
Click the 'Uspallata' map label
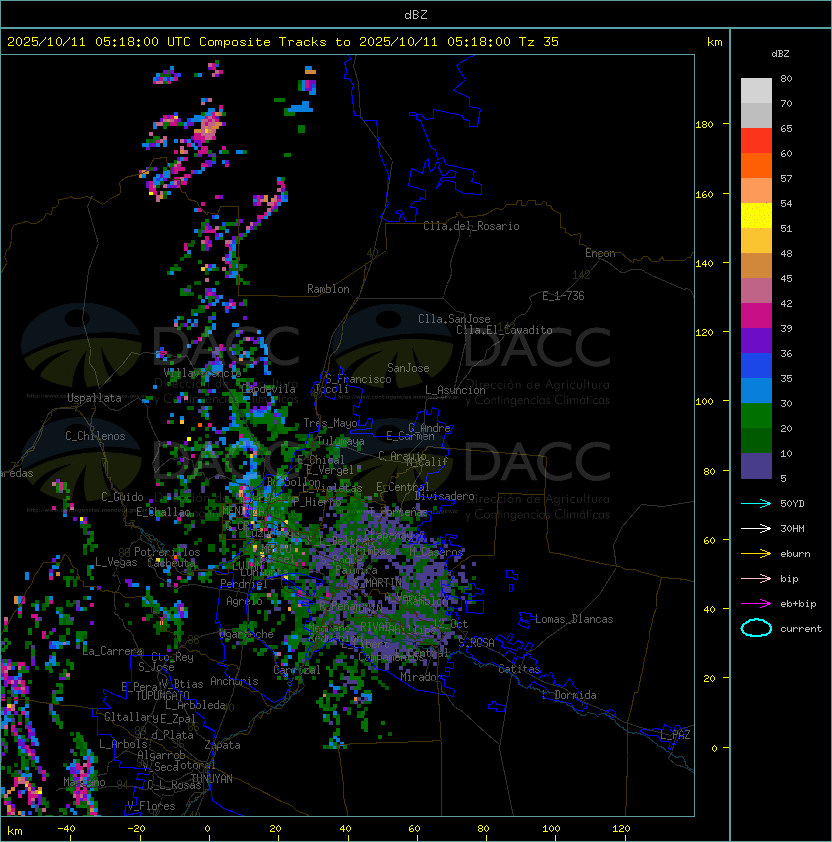click(95, 398)
